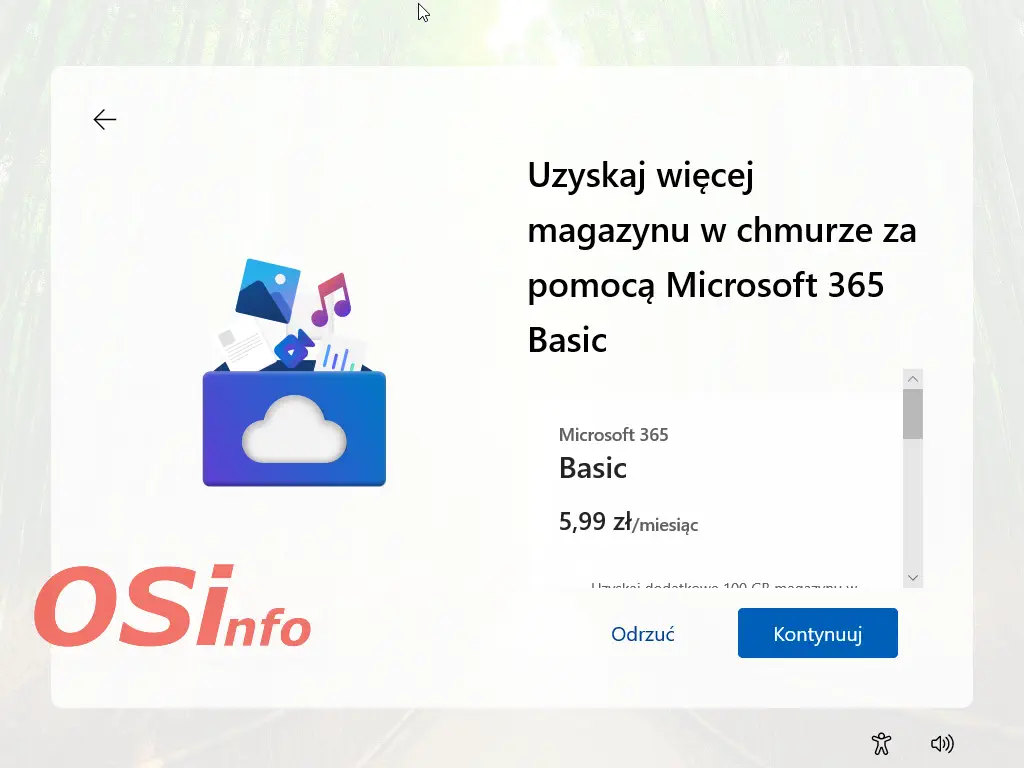Click the plan list scrollbar thumb

pyautogui.click(x=912, y=413)
